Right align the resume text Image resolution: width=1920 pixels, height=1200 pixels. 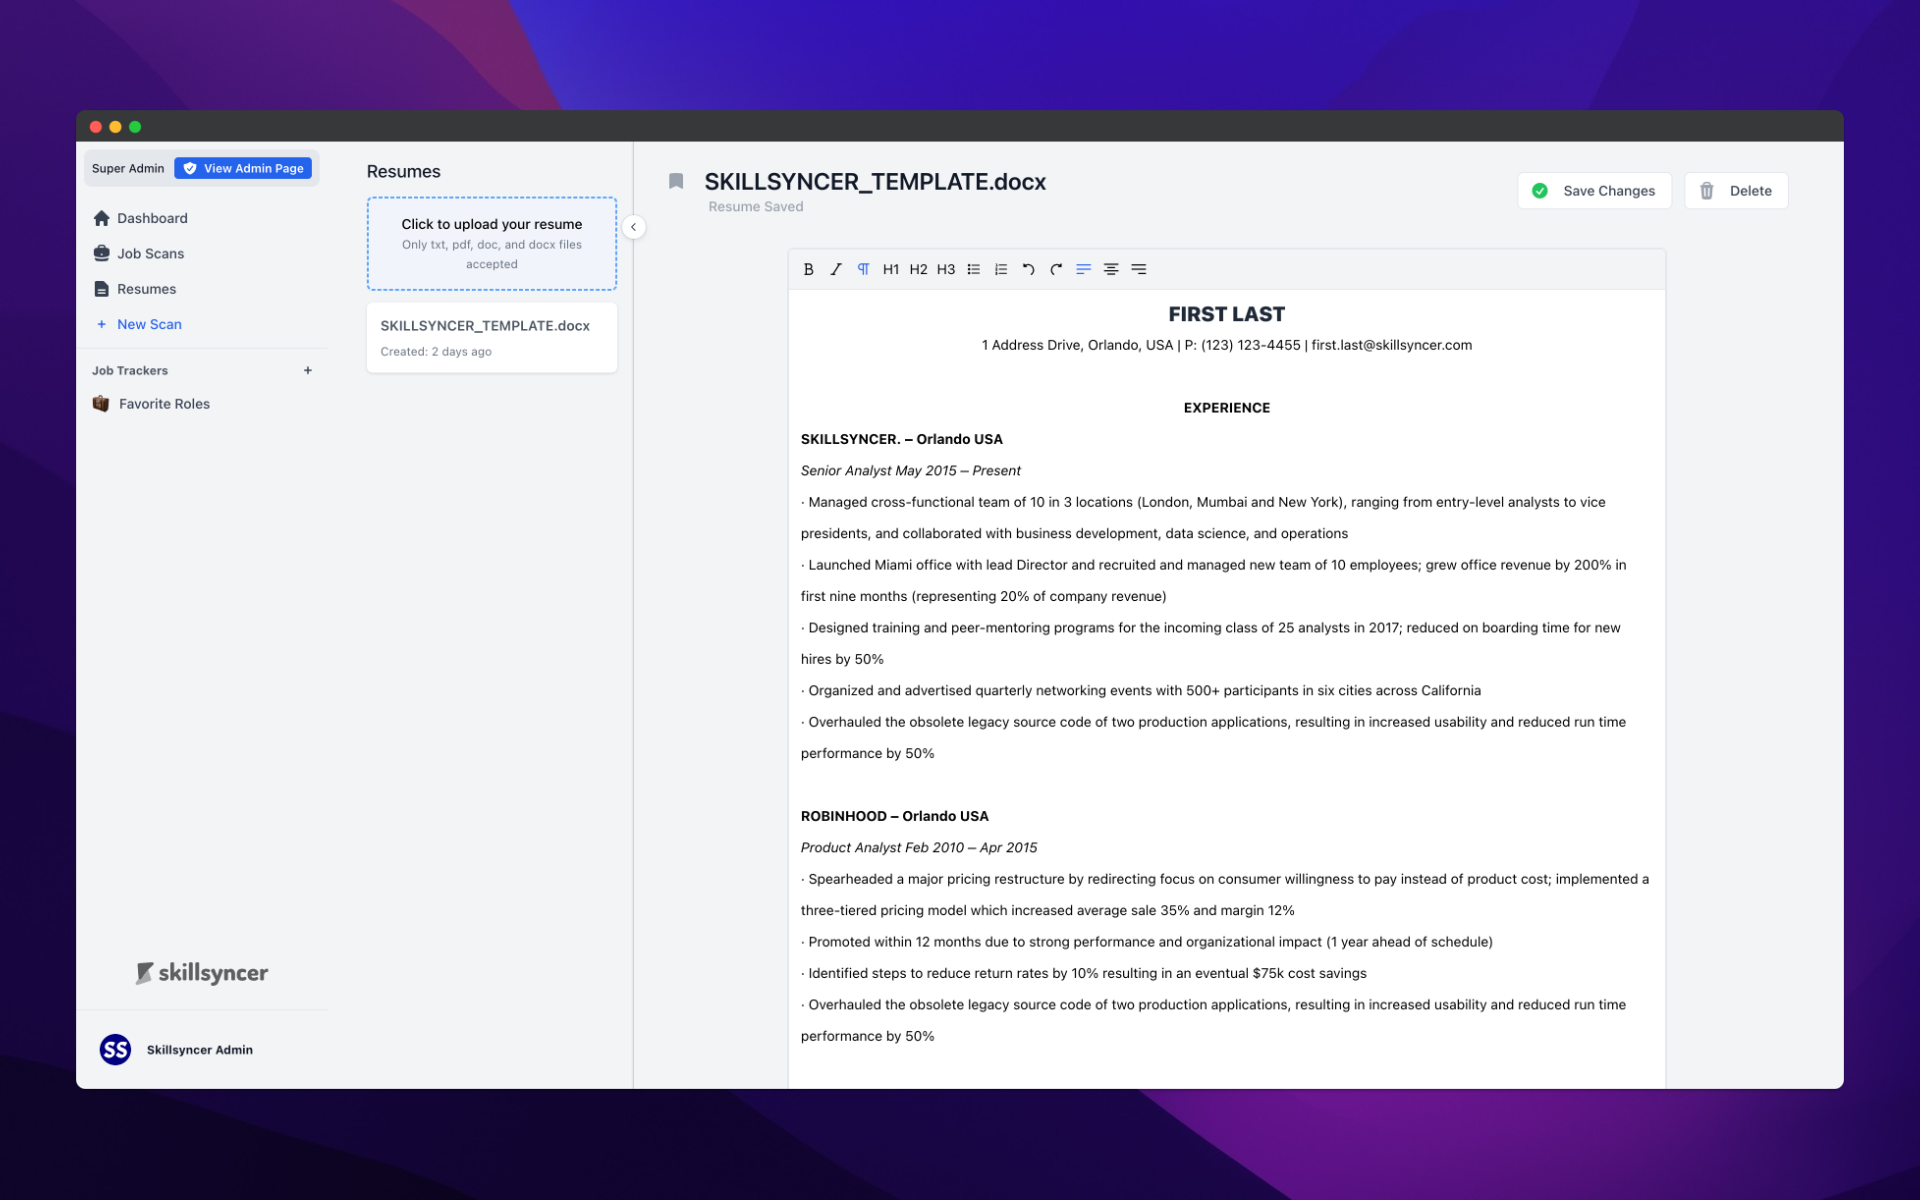[x=1138, y=269]
